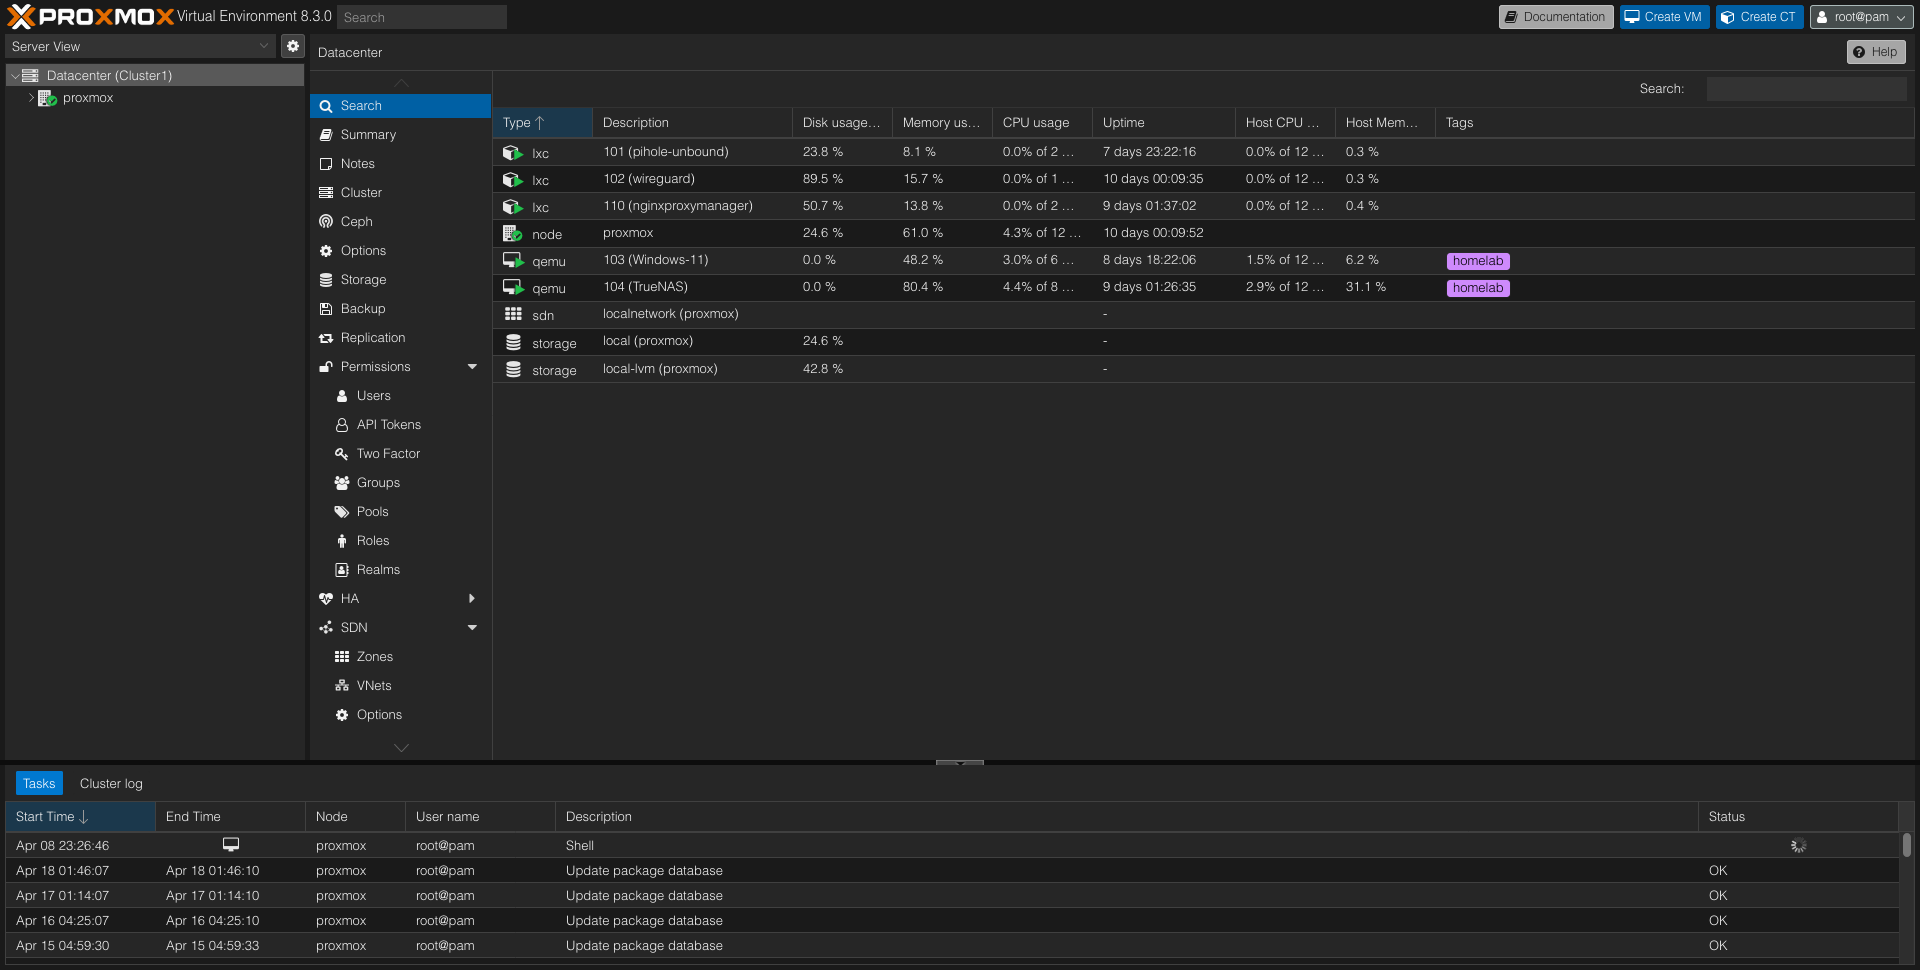
Task: Click the storage icon for local-lvm
Action: 513,369
